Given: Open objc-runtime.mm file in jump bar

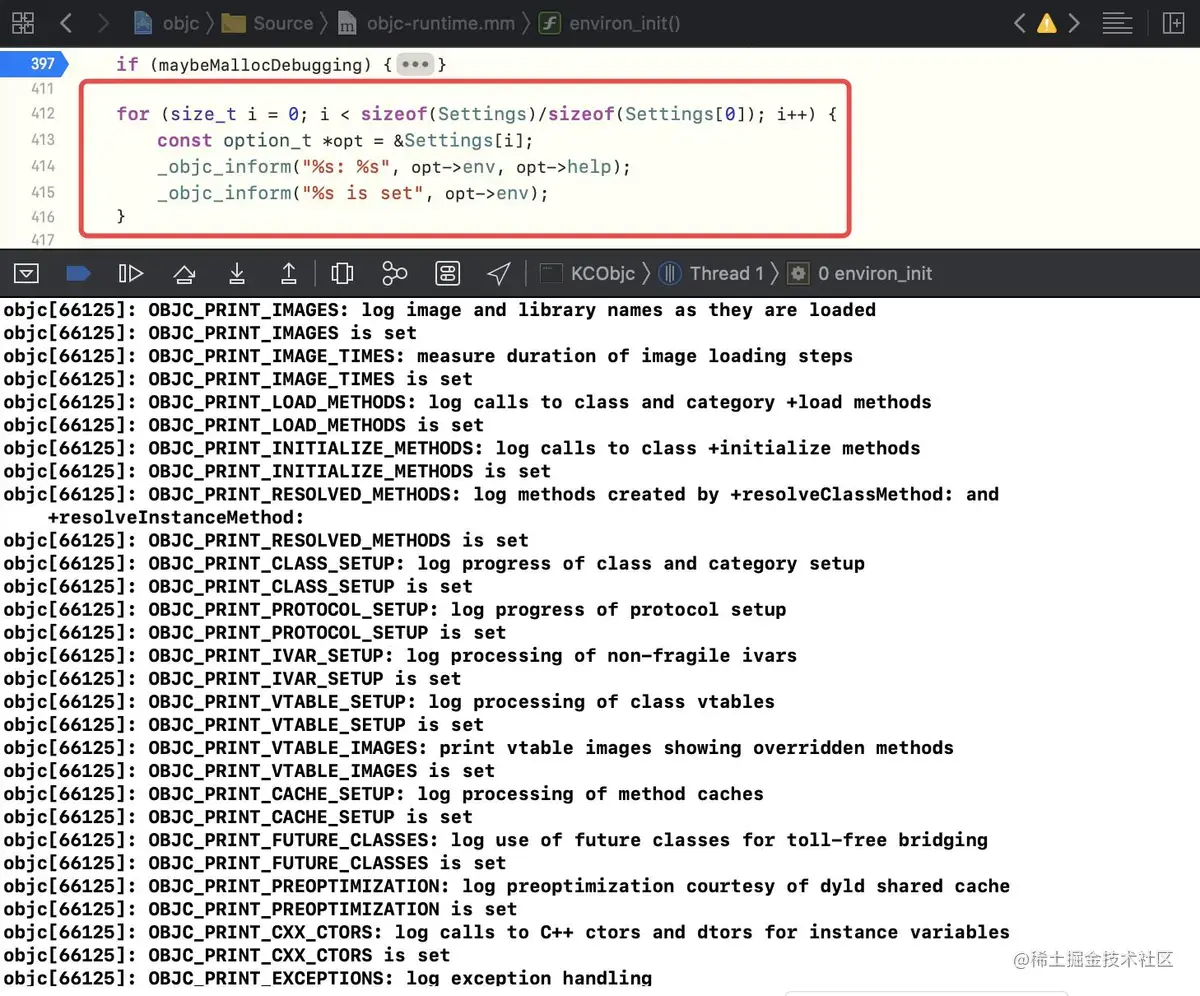Looking at the screenshot, I should 428,22.
